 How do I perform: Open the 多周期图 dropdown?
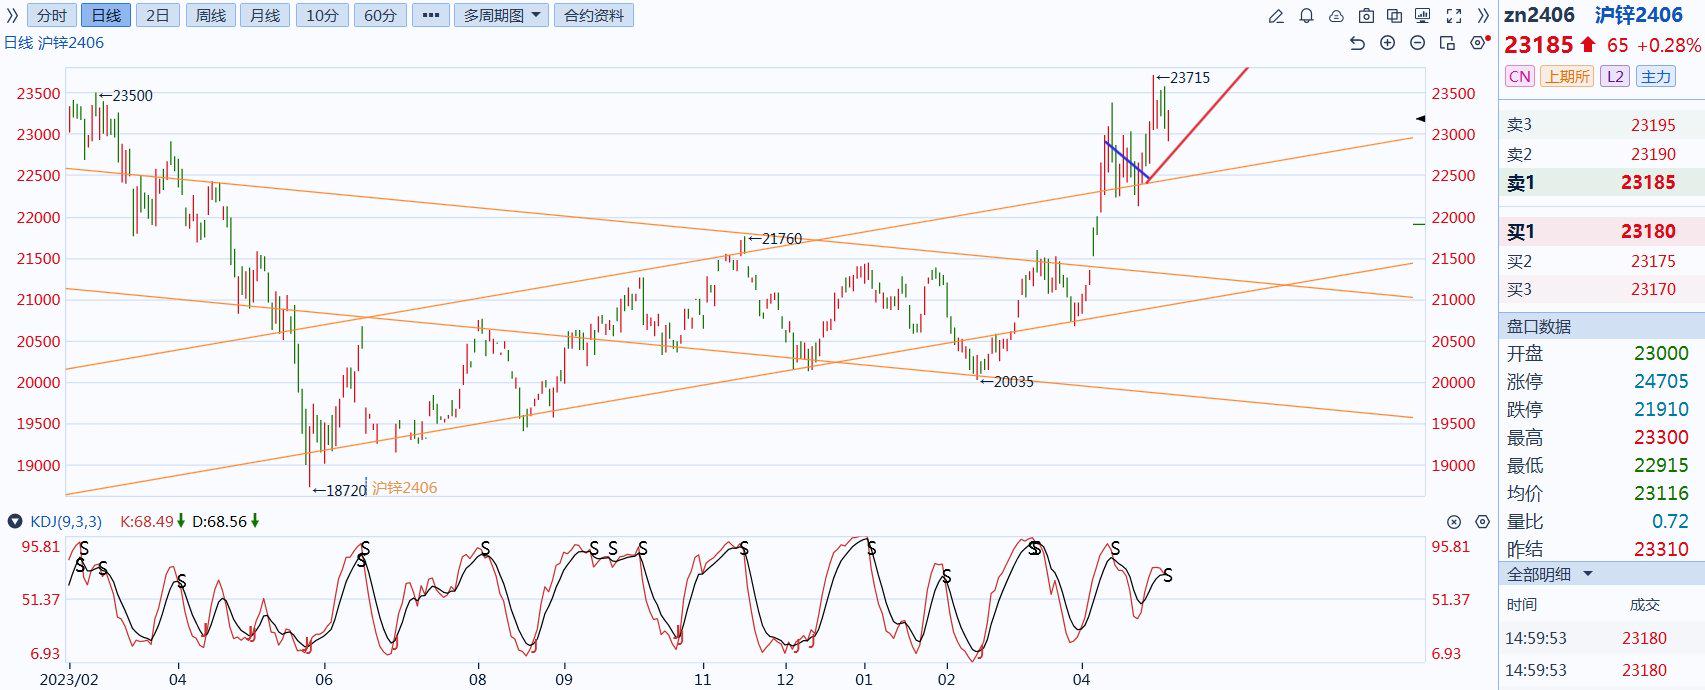pyautogui.click(x=501, y=16)
